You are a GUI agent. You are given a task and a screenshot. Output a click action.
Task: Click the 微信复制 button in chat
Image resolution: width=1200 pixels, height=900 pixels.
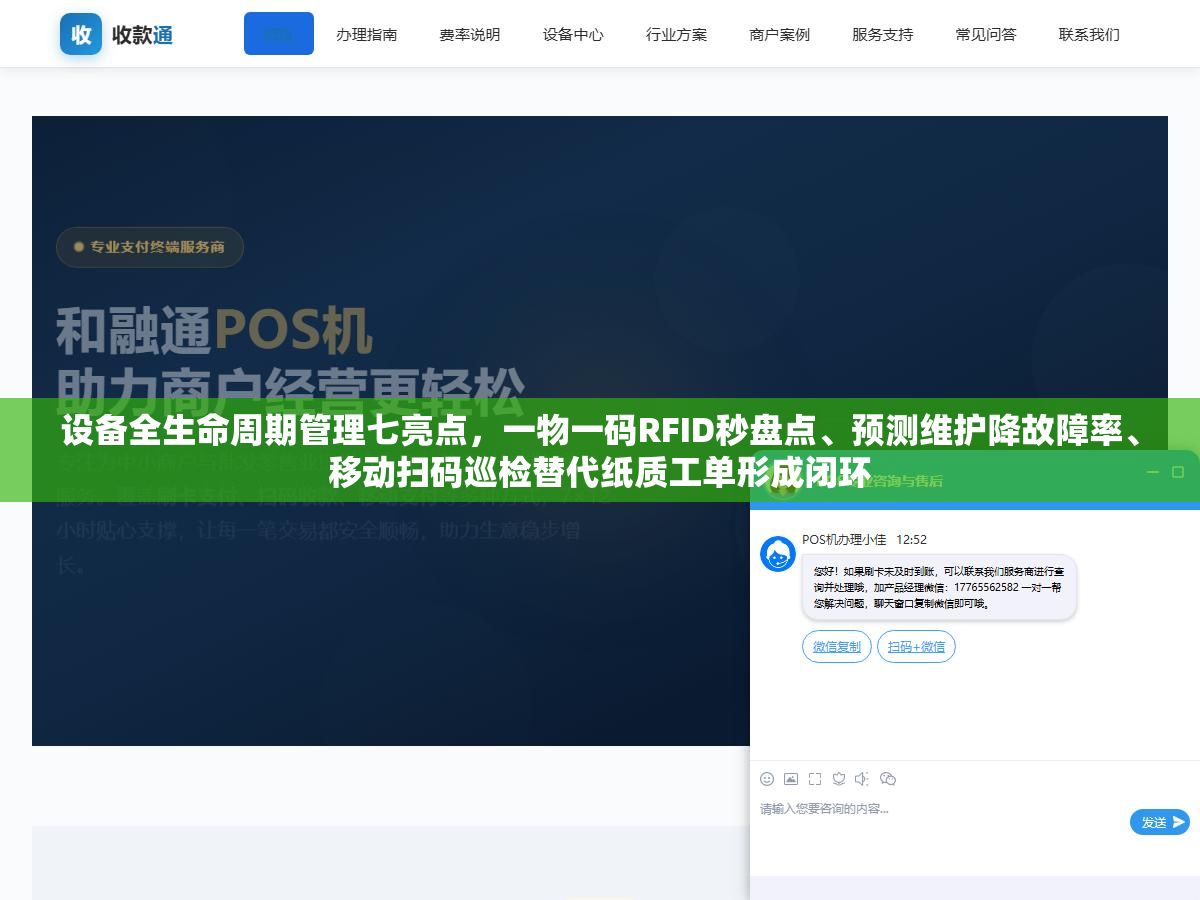pos(837,647)
